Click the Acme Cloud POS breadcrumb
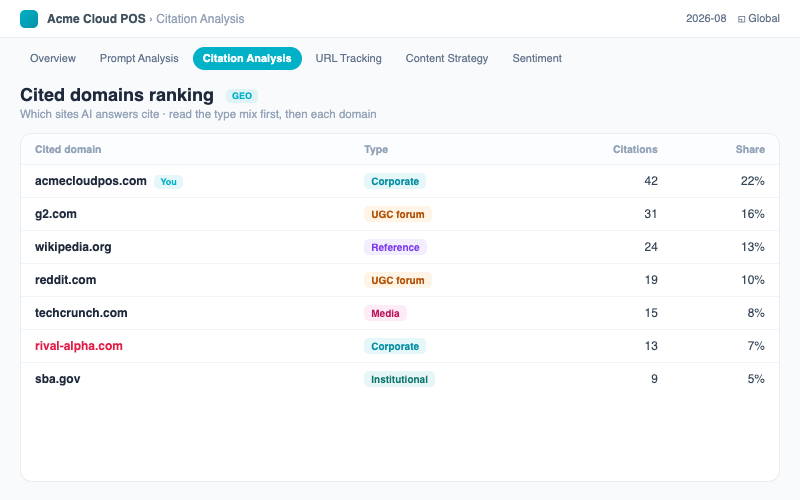Viewport: 800px width, 500px height. tap(96, 19)
